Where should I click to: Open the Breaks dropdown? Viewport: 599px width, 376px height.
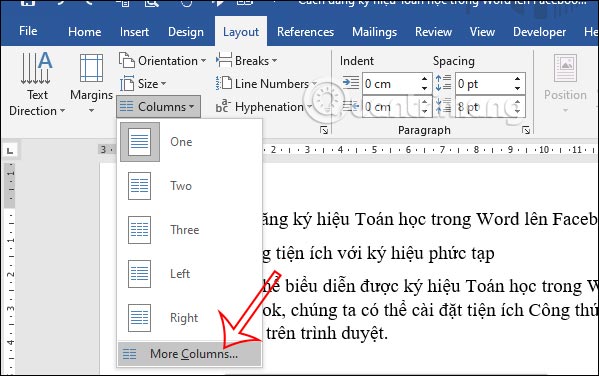coord(246,61)
